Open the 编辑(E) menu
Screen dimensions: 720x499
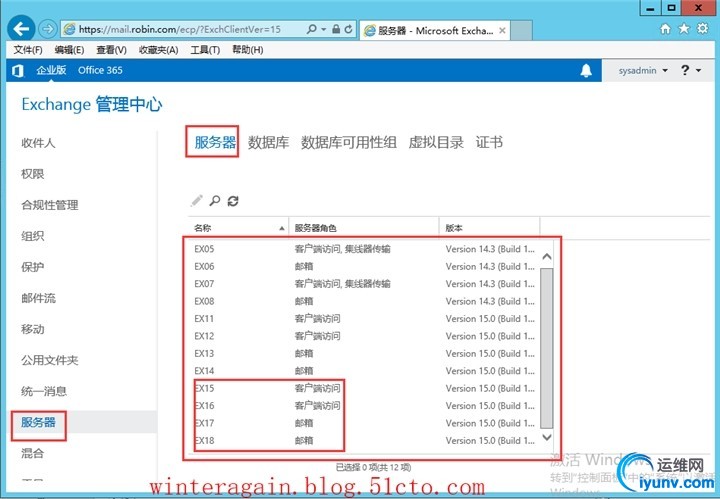click(x=69, y=50)
